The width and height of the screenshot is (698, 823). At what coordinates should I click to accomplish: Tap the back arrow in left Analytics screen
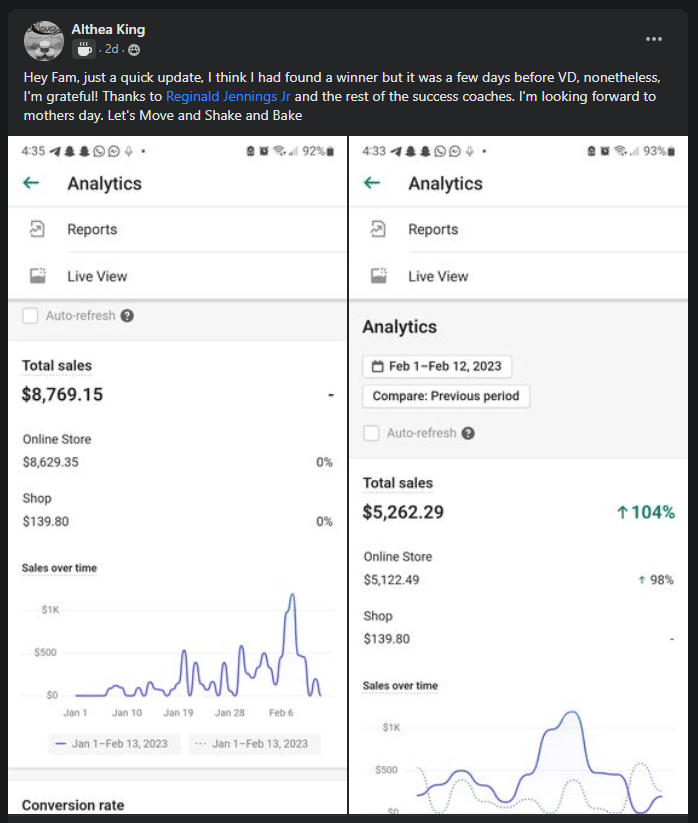point(31,183)
